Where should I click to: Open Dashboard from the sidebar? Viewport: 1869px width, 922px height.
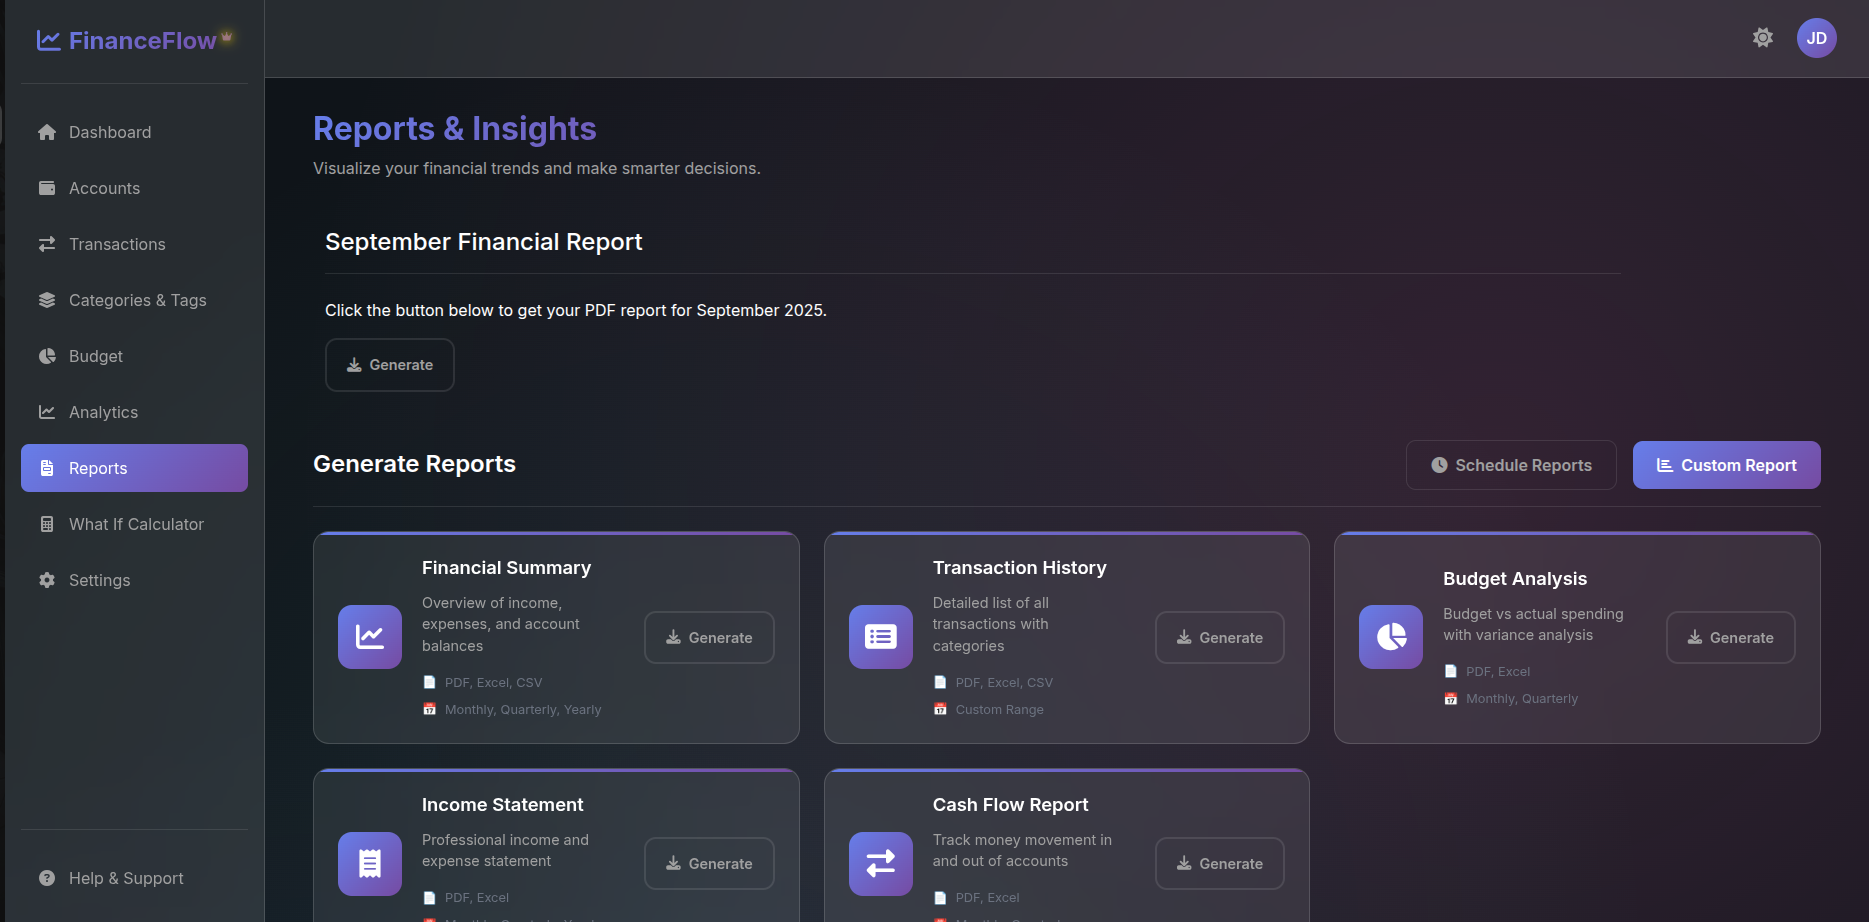110,132
